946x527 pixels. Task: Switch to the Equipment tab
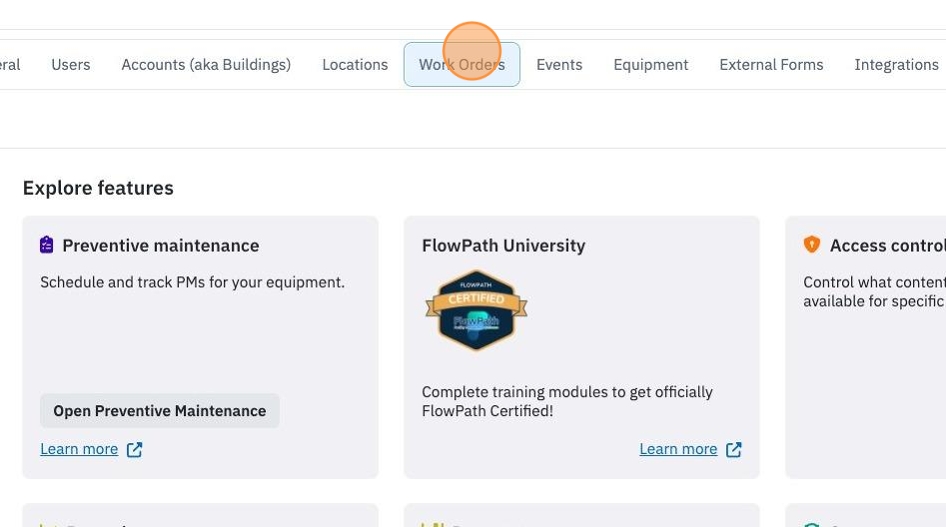(x=650, y=65)
